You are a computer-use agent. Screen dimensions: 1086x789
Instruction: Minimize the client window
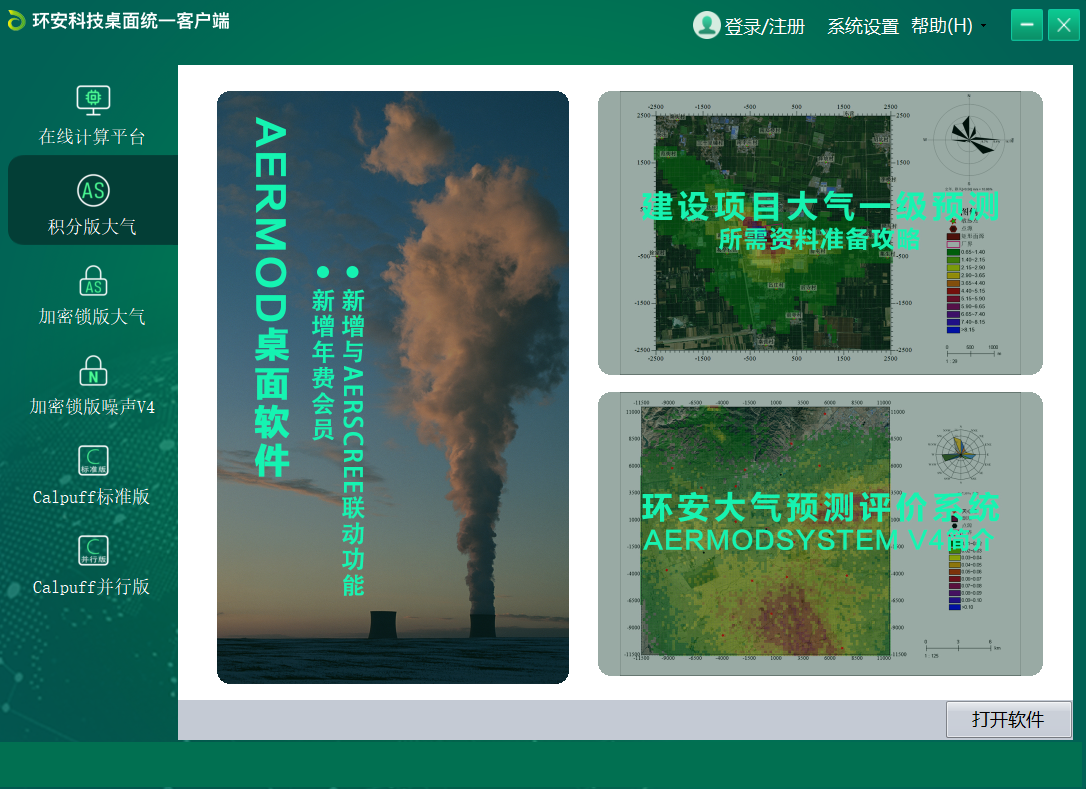(x=1027, y=25)
